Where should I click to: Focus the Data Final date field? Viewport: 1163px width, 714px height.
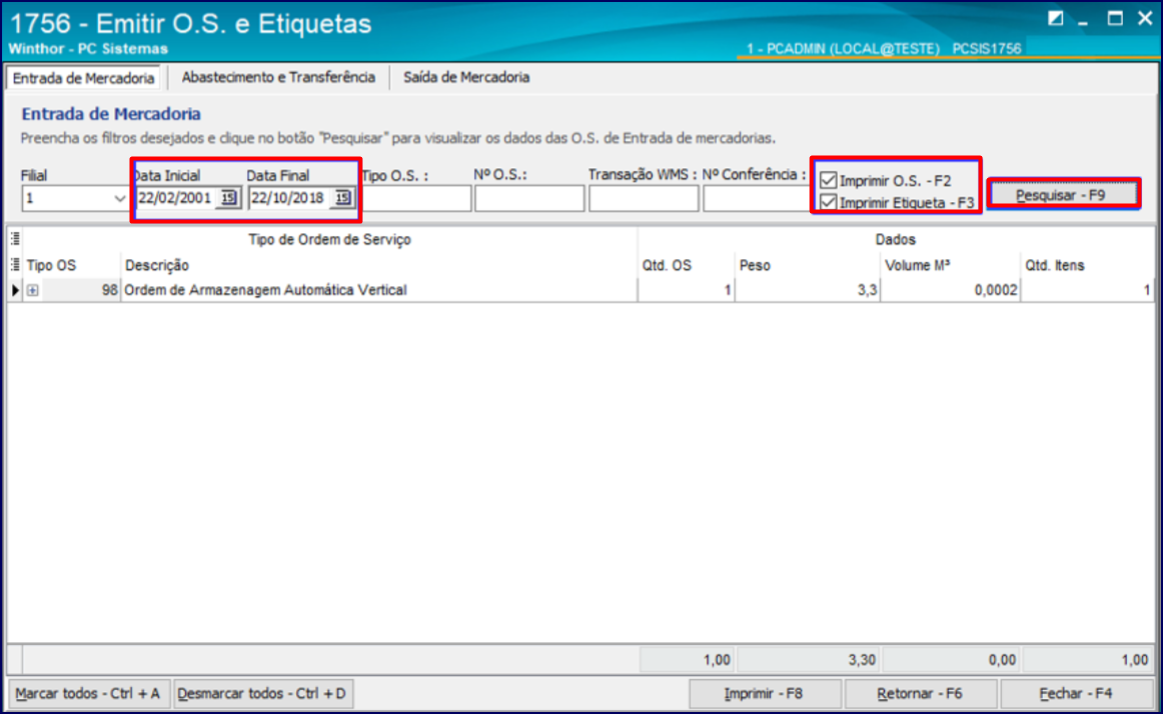[x=289, y=198]
